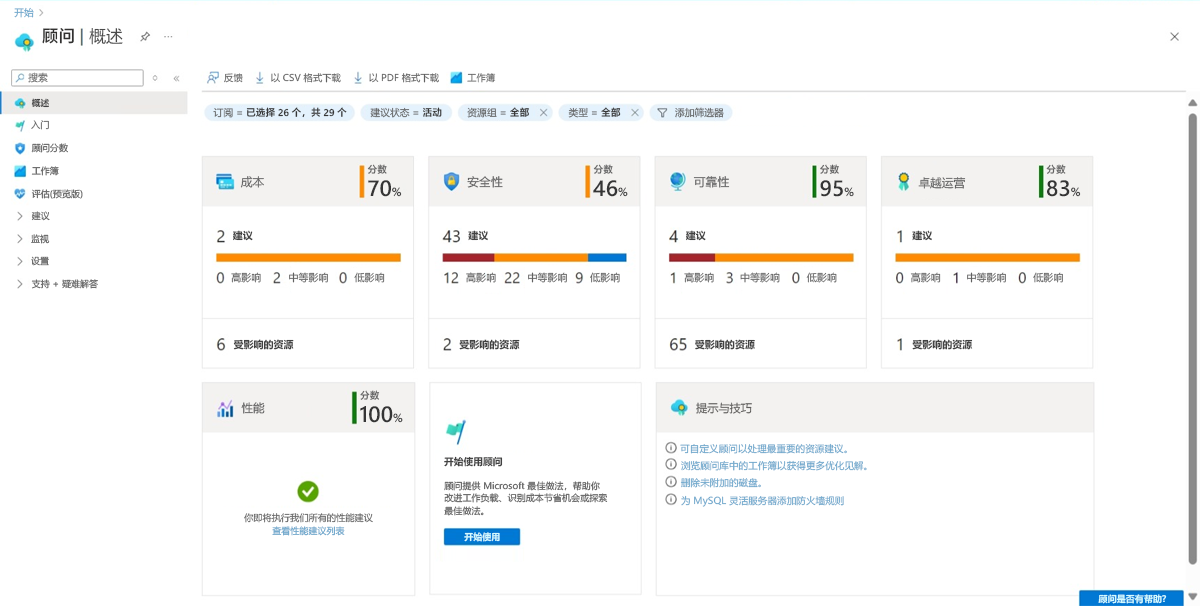Click the 性能 chart icon
The width and height of the screenshot is (1200, 606).
click(225, 408)
